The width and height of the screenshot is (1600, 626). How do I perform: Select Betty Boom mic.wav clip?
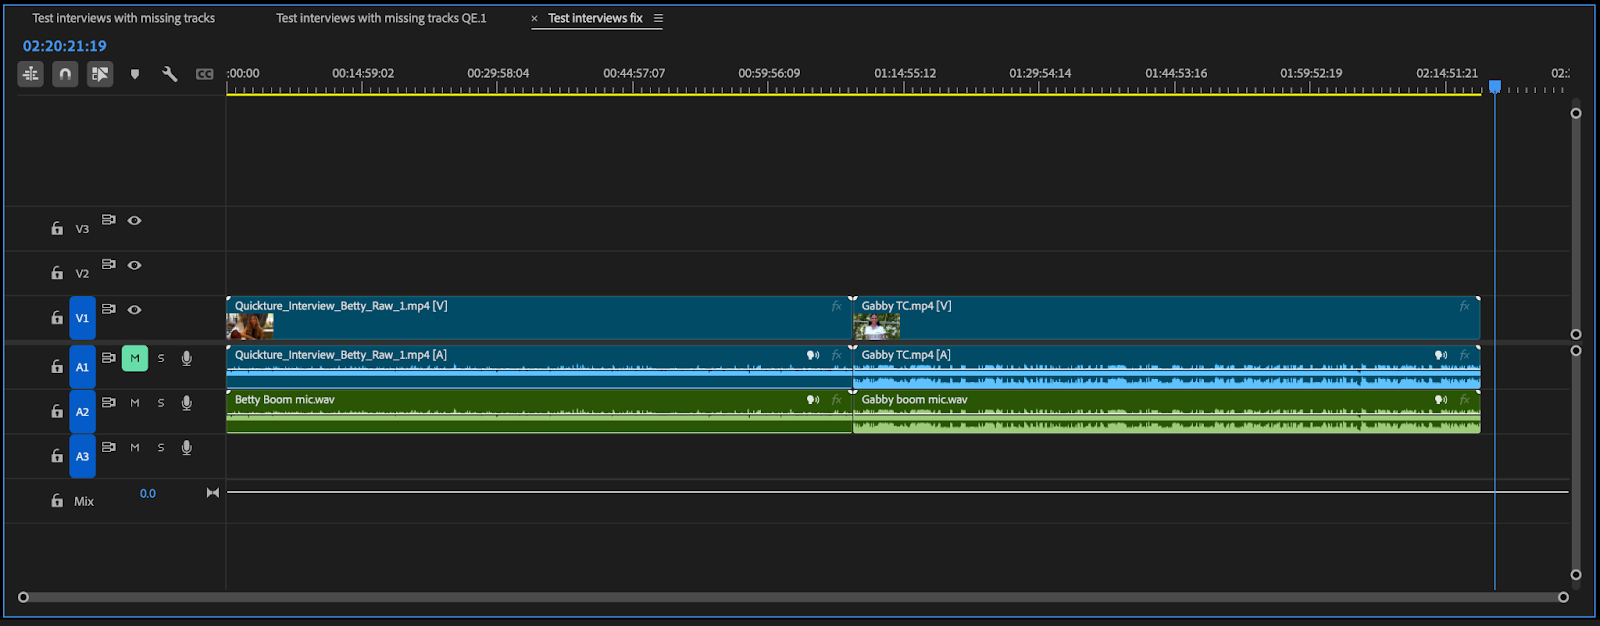[539, 412]
